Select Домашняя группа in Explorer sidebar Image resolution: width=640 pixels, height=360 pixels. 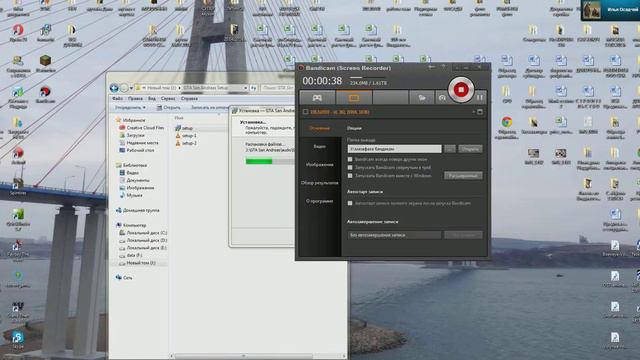pyautogui.click(x=138, y=210)
